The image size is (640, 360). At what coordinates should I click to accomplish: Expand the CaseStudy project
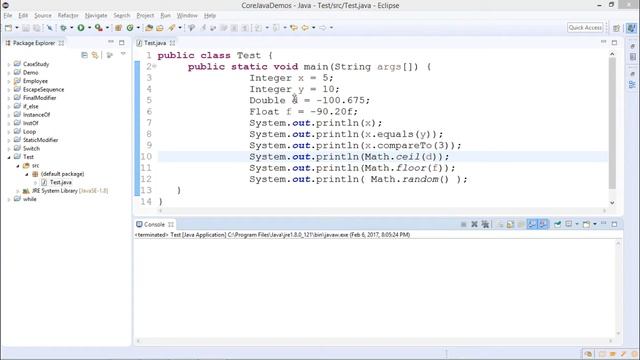pyautogui.click(x=9, y=64)
